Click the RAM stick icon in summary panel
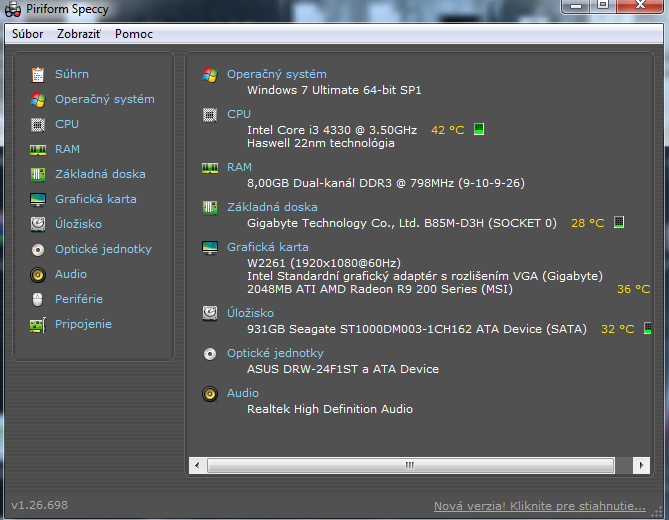The image size is (669, 520). [x=209, y=168]
